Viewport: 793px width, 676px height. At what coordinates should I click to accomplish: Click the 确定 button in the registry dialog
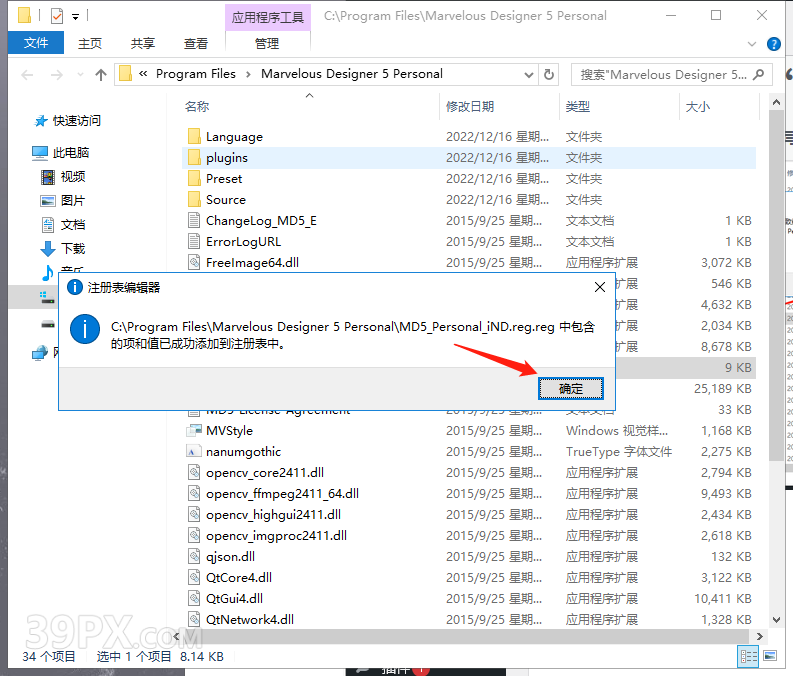point(570,388)
